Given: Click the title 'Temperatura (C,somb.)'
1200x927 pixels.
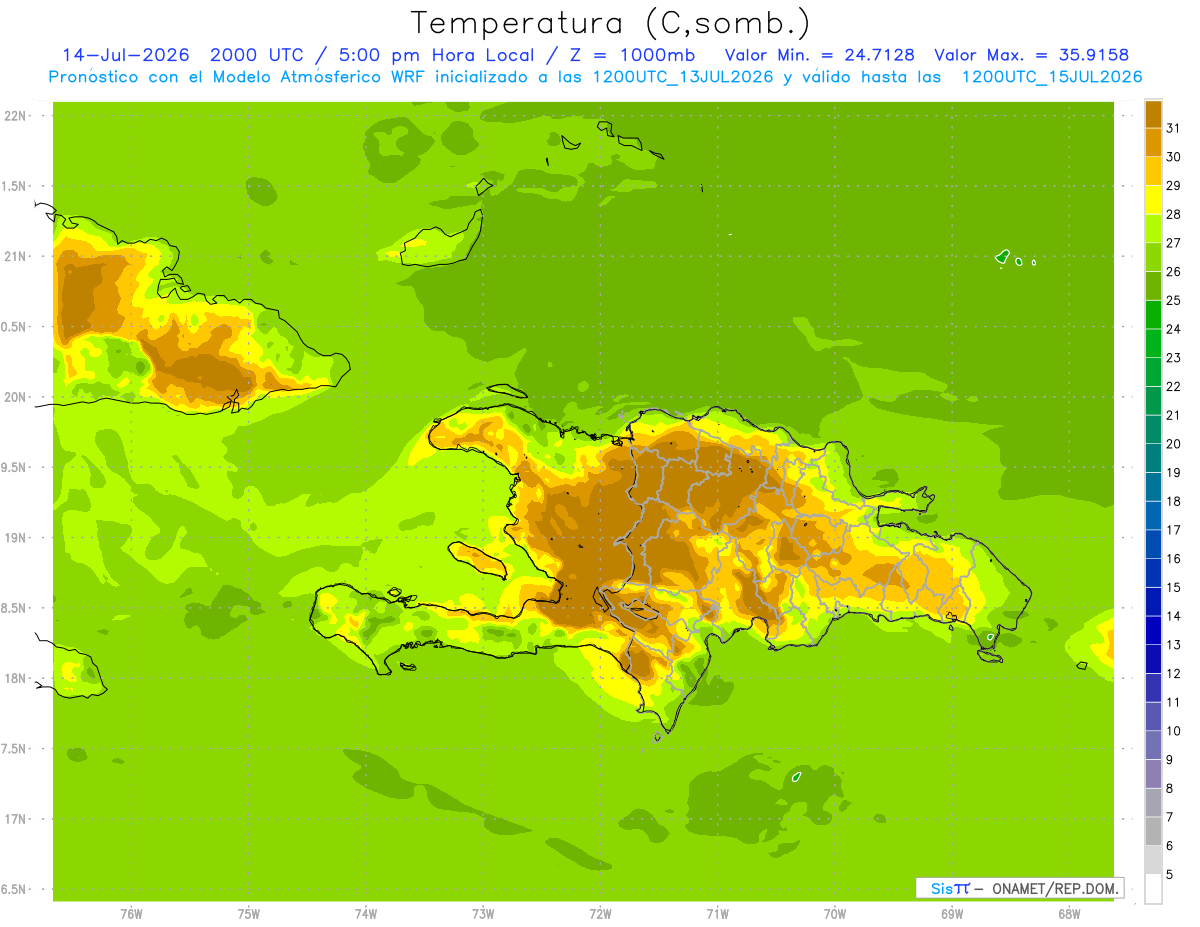Looking at the screenshot, I should (x=610, y=24).
